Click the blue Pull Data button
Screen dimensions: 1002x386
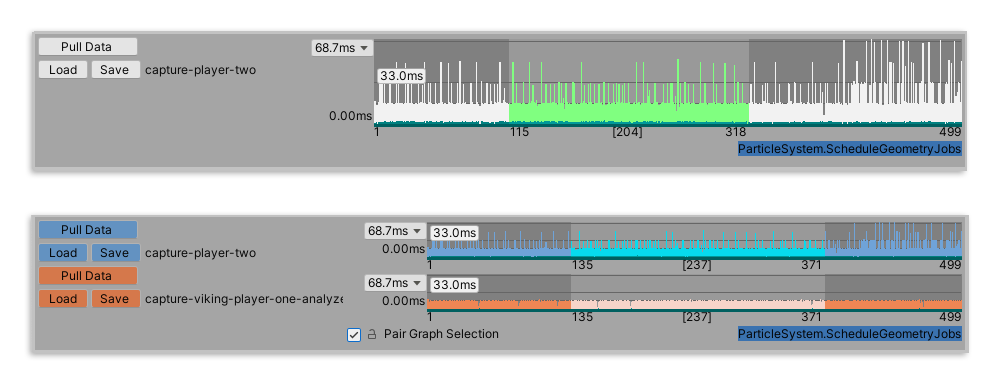[x=88, y=229]
